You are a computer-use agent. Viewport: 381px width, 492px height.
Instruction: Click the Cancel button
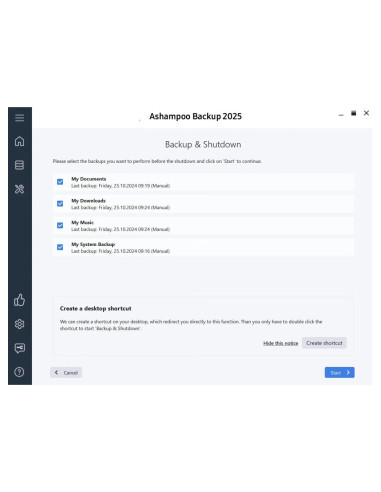(x=66, y=372)
